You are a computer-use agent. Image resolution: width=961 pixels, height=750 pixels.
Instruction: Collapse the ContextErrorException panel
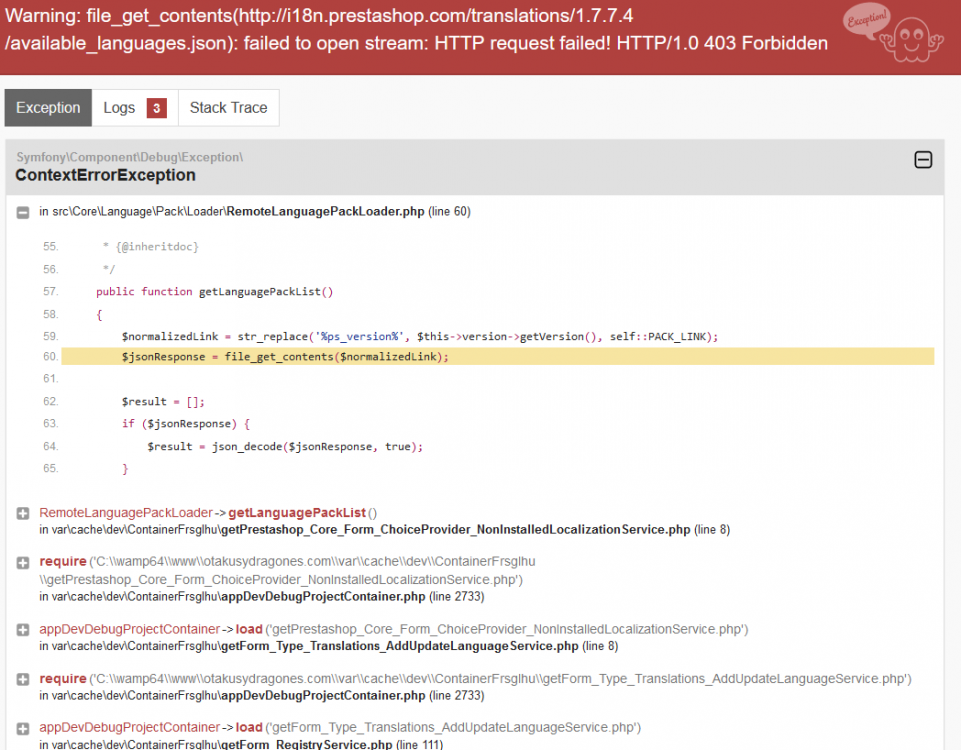click(x=923, y=160)
